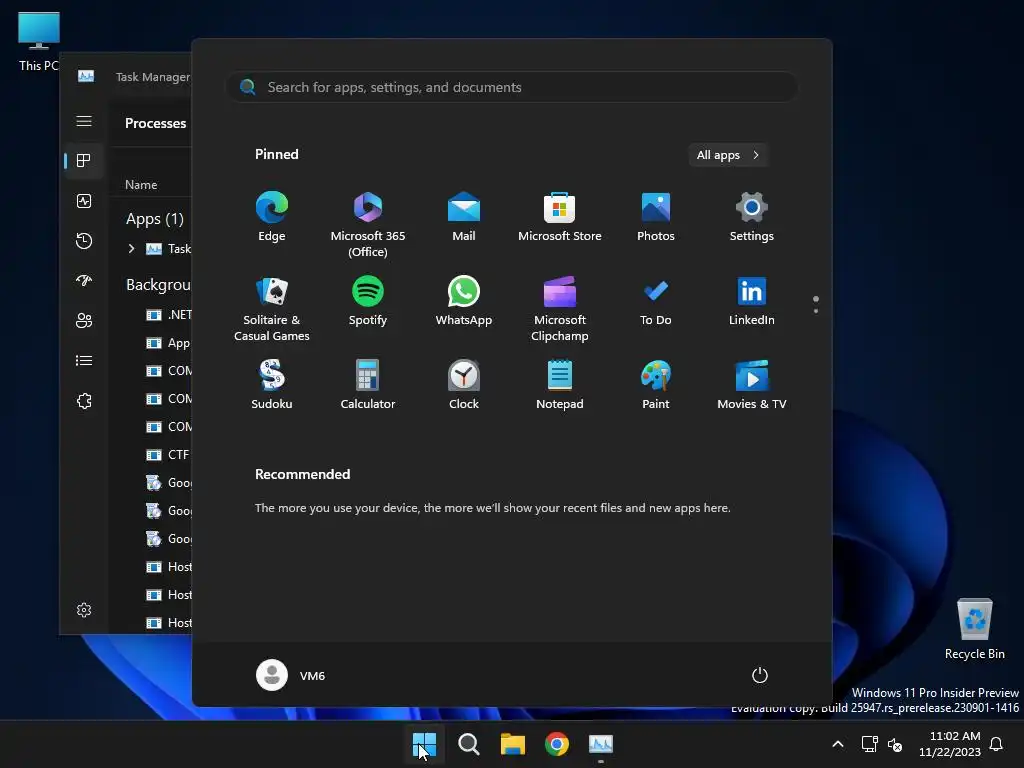Open Task Manager hamburger navigation menu
The width and height of the screenshot is (1024, 768).
click(x=84, y=121)
